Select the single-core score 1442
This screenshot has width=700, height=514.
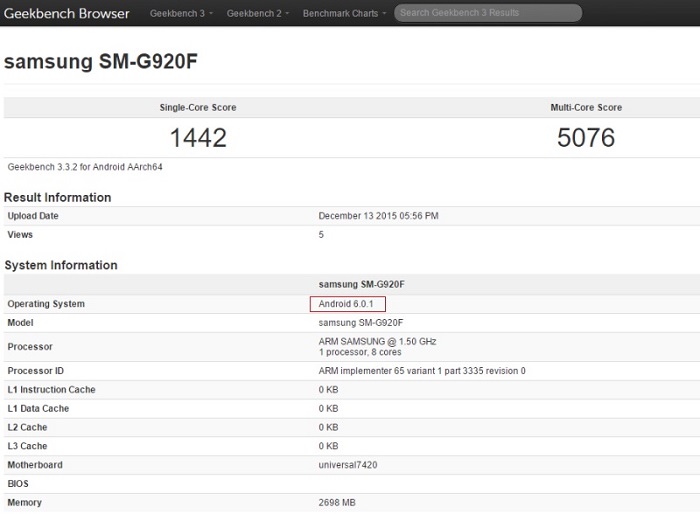pos(198,137)
